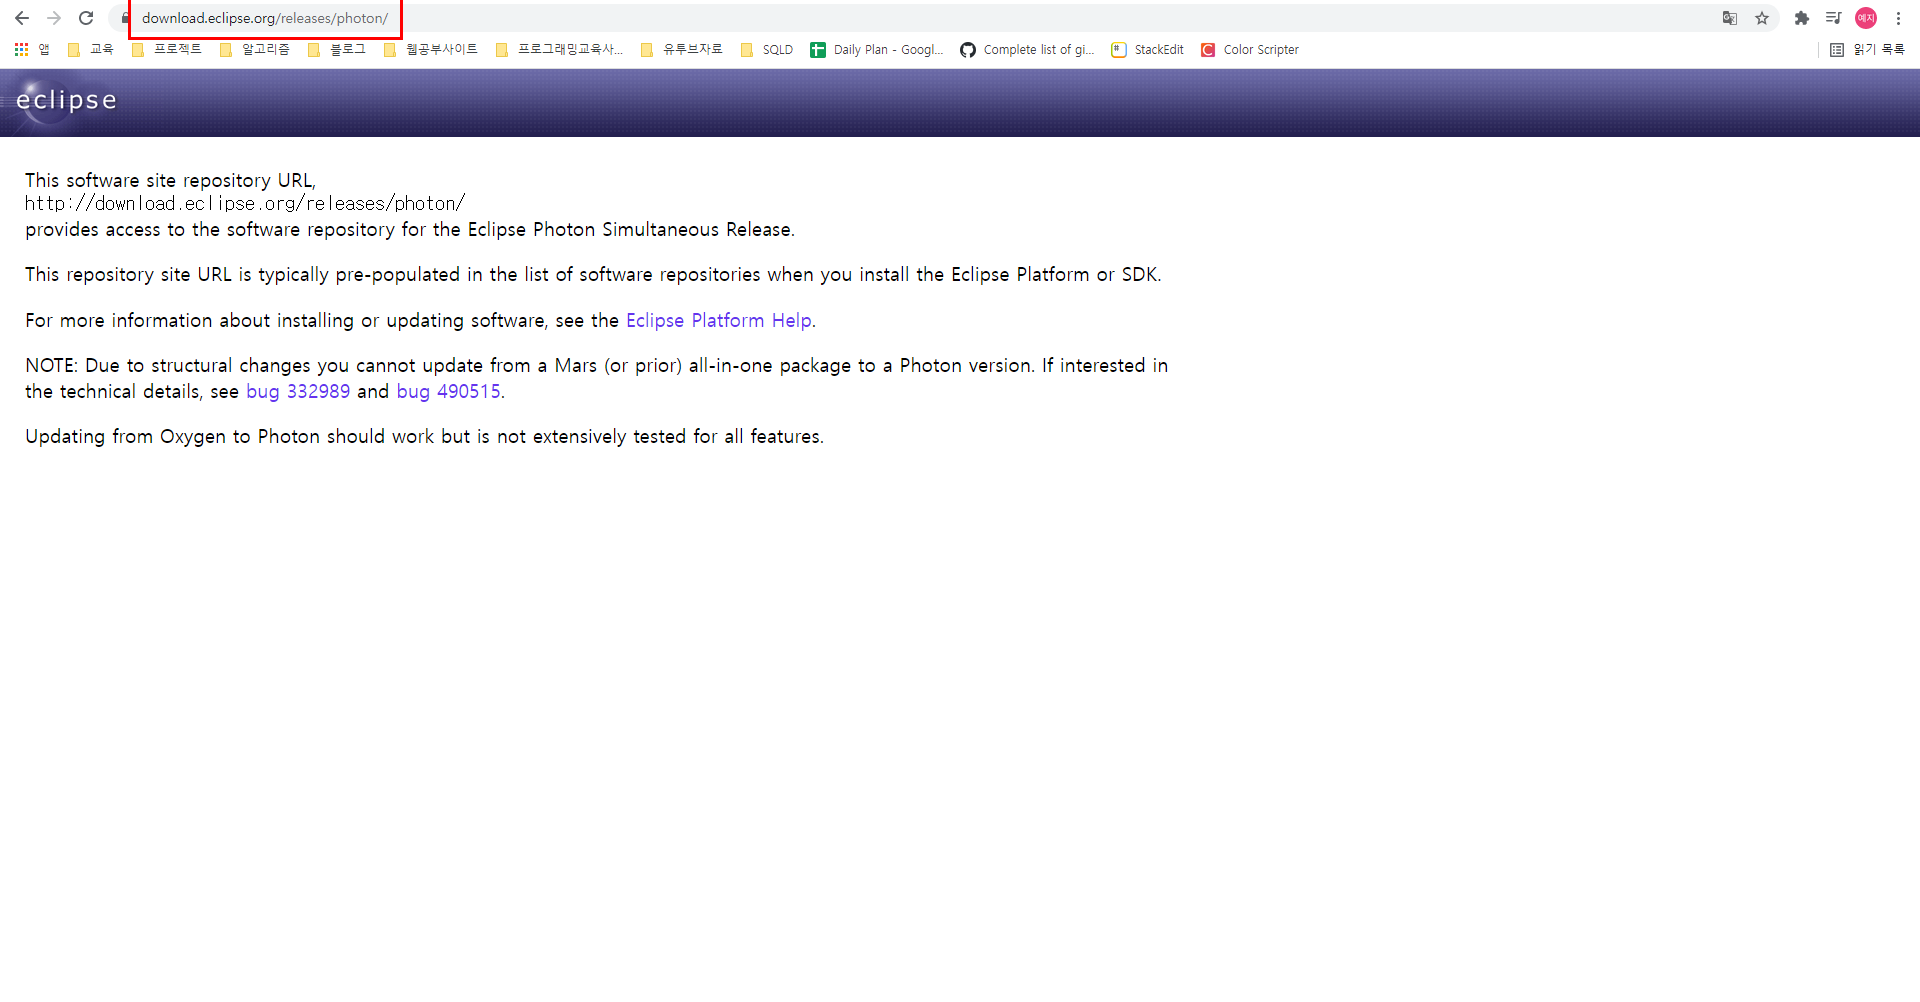Reload the current page

(86, 18)
